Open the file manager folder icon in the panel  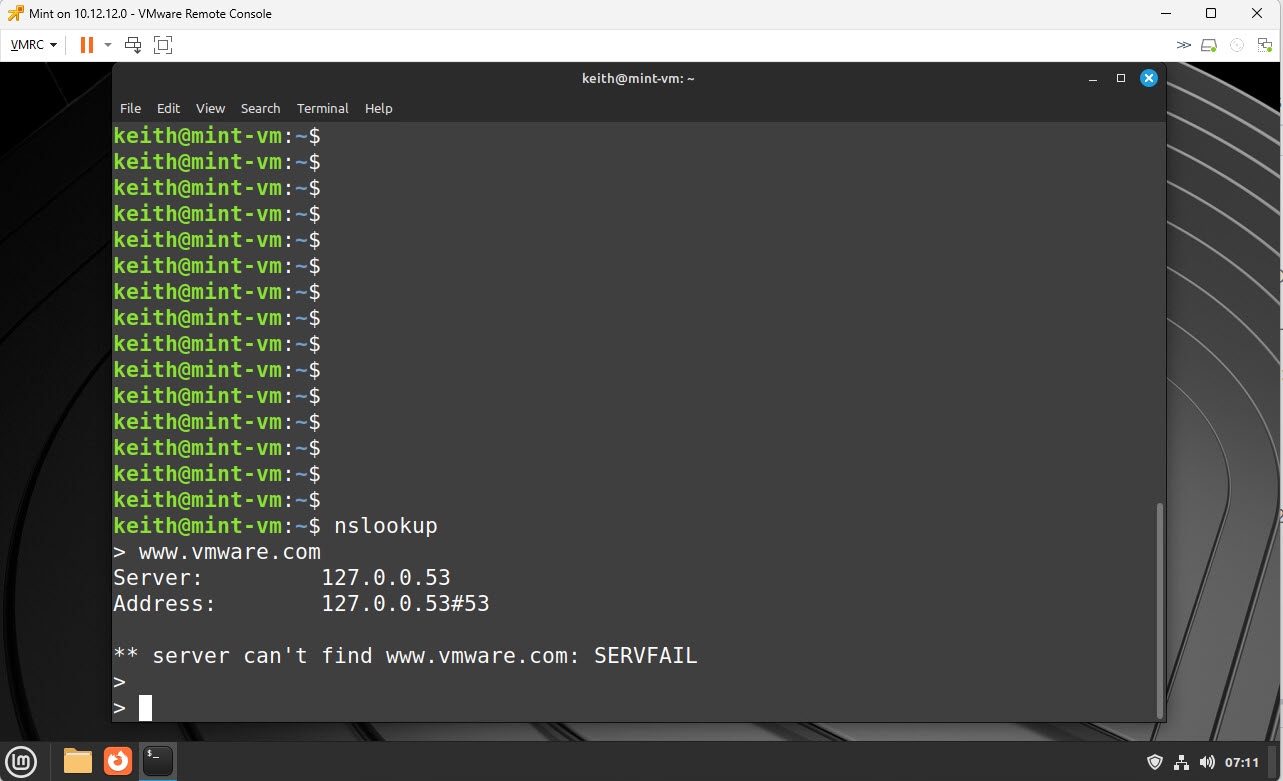click(78, 761)
